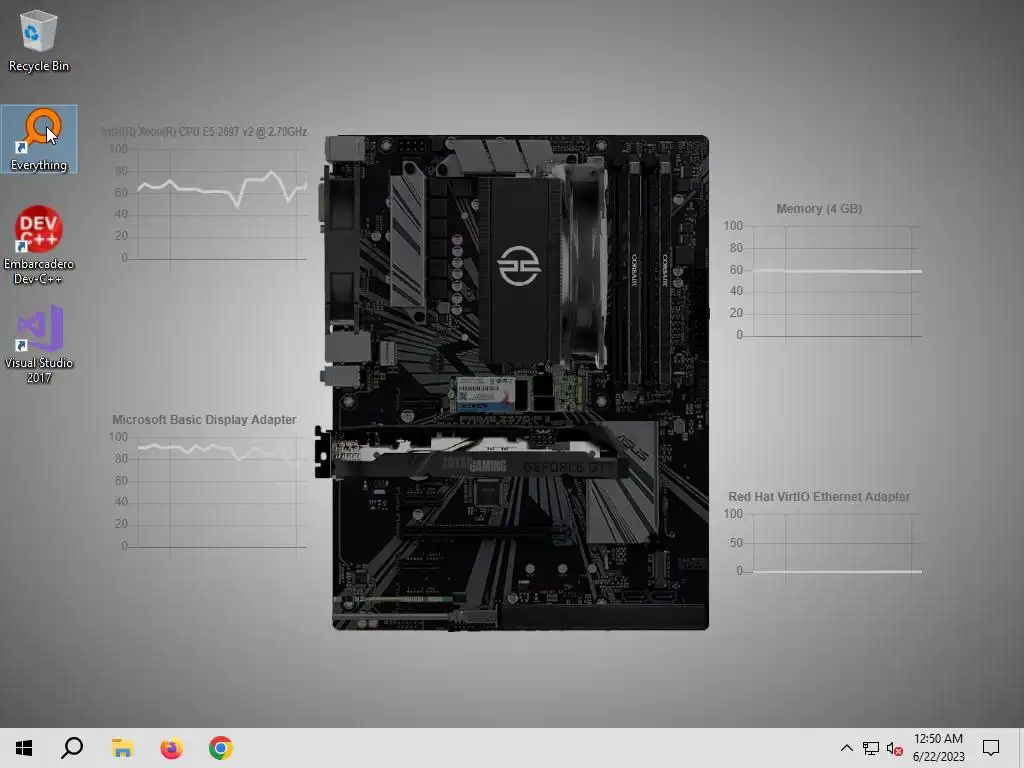Click the Red Hat VirtIO Ethernet graph
This screenshot has height=768, width=1024.
pyautogui.click(x=823, y=543)
